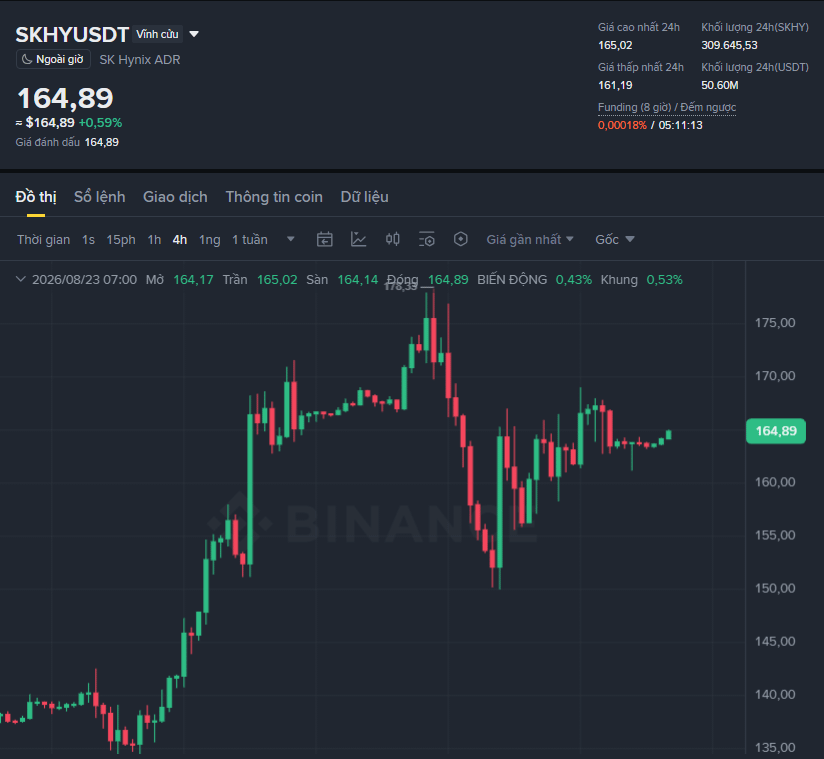Image resolution: width=824 pixels, height=759 pixels.
Task: Open the Dữ liệu tab
Action: coord(364,197)
